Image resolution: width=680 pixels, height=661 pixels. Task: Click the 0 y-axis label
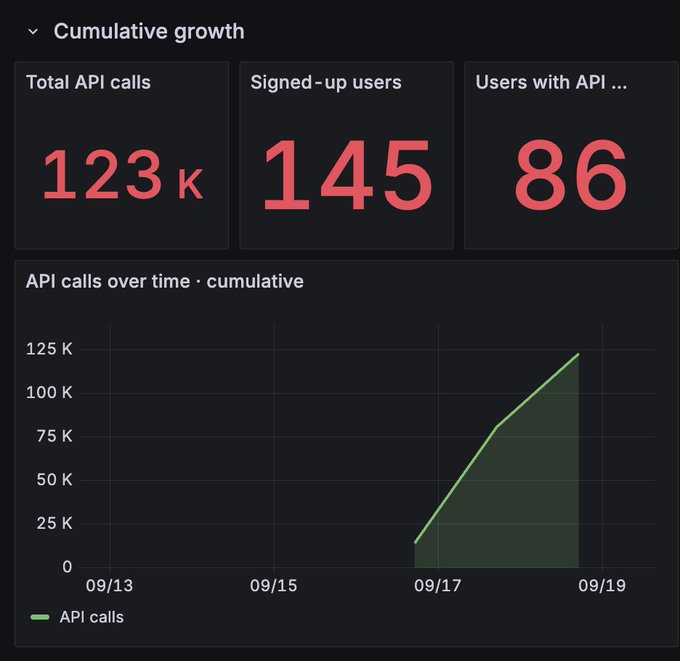67,567
